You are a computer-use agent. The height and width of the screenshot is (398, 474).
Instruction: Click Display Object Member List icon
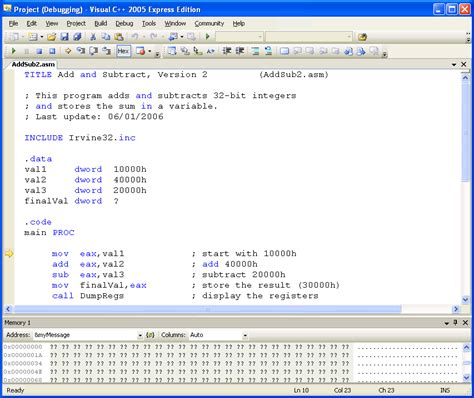click(x=172, y=51)
